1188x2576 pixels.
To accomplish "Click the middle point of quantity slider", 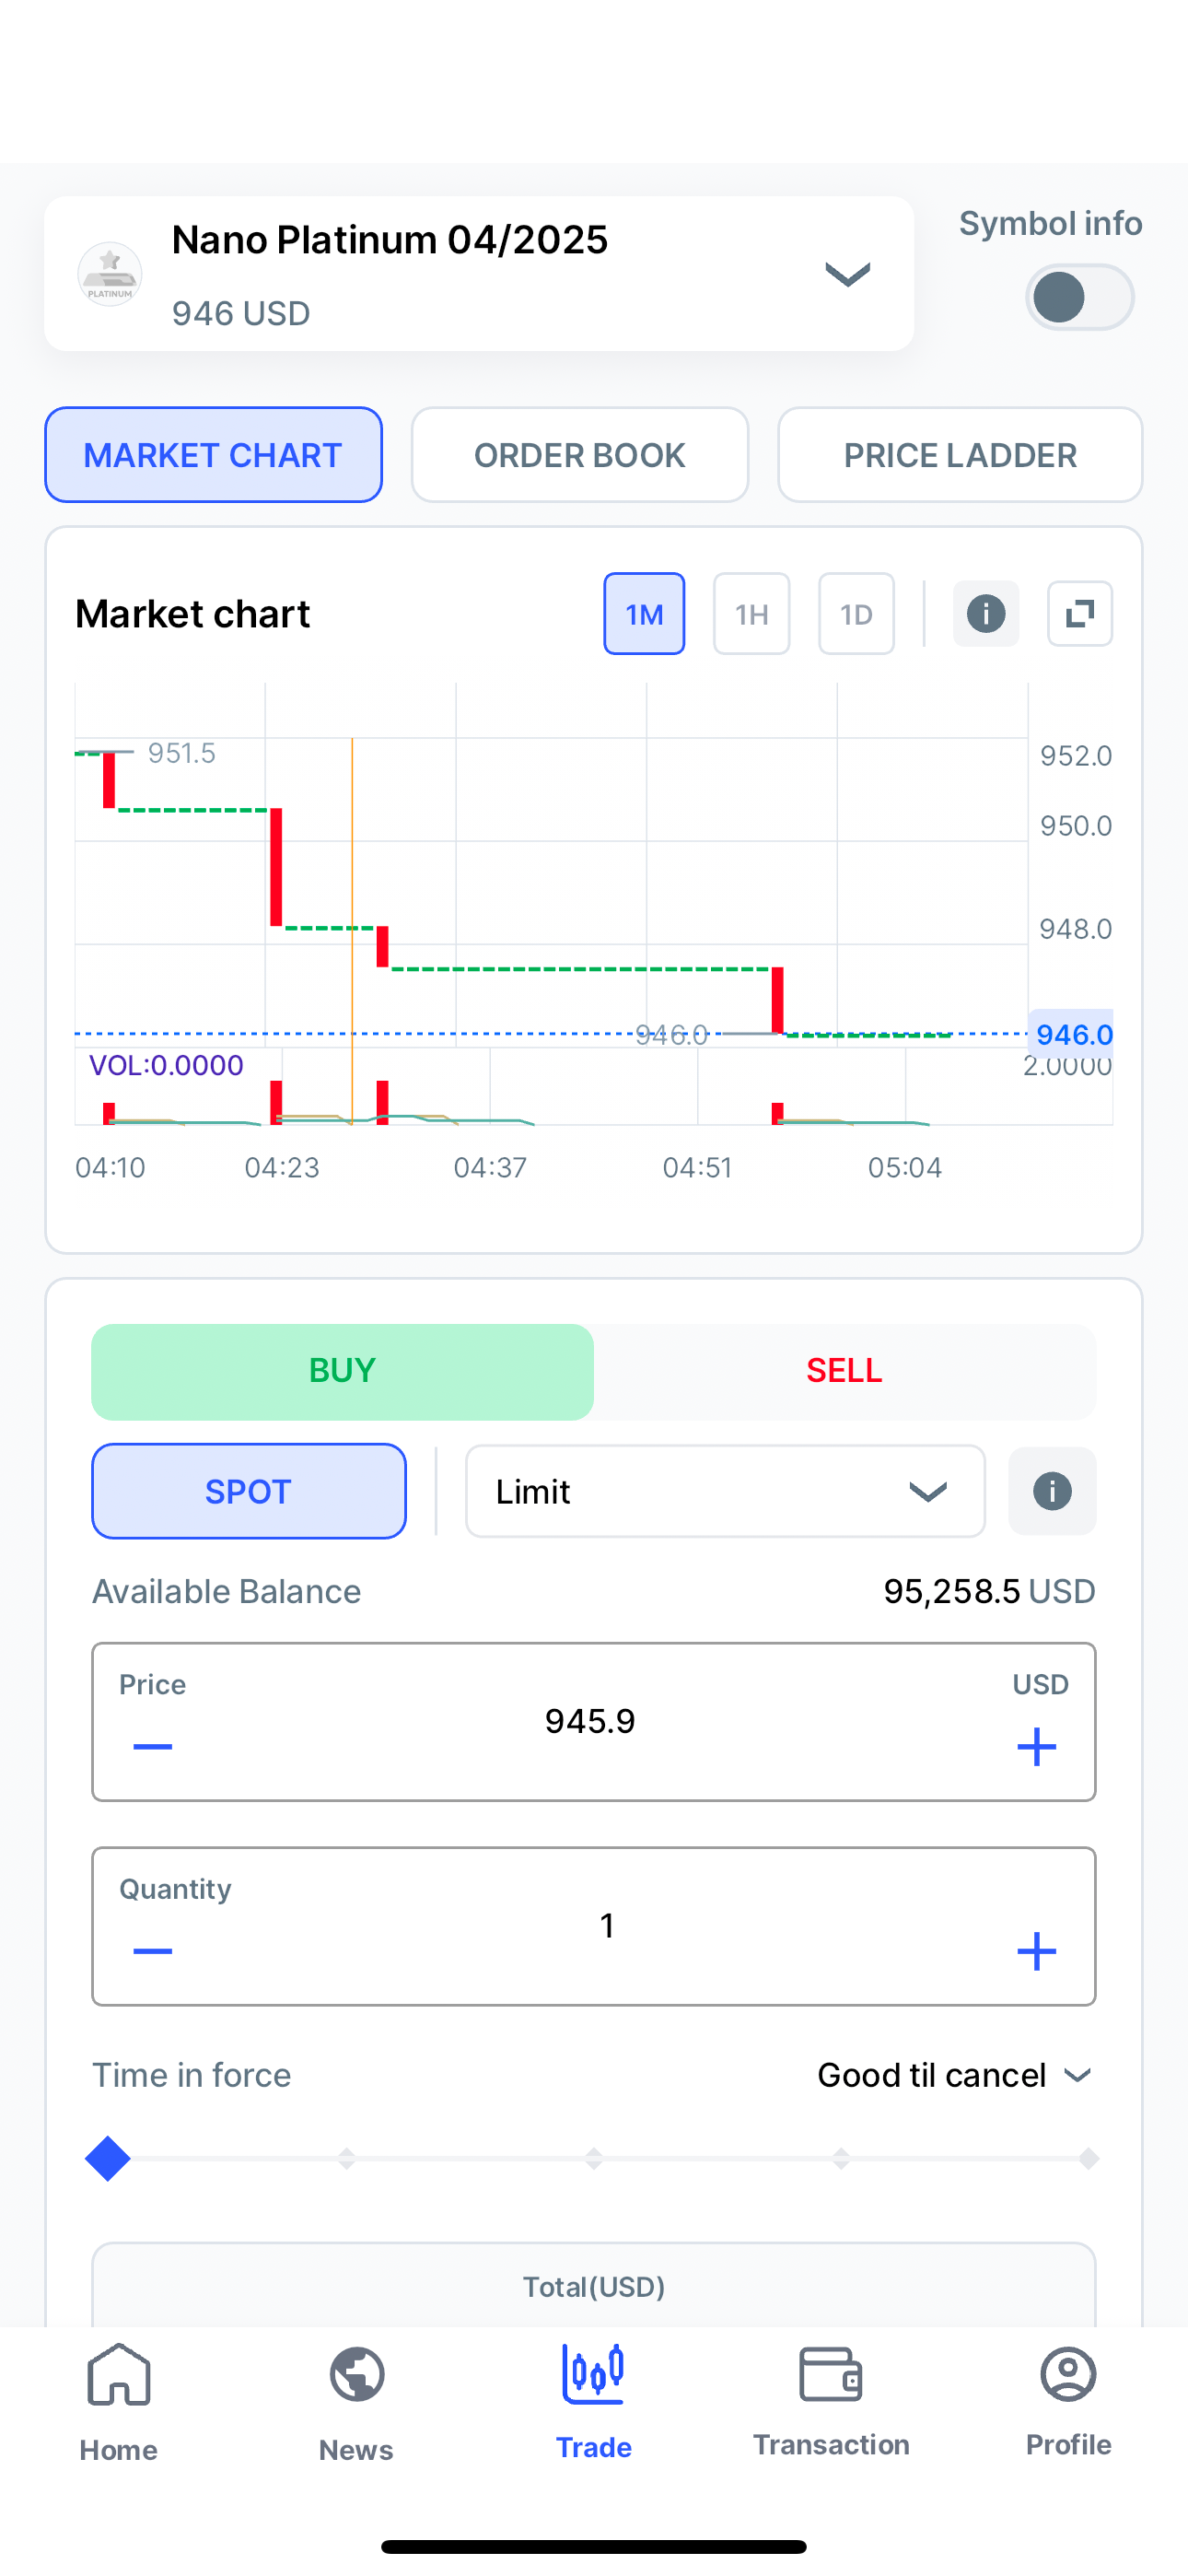I will coord(594,2159).
